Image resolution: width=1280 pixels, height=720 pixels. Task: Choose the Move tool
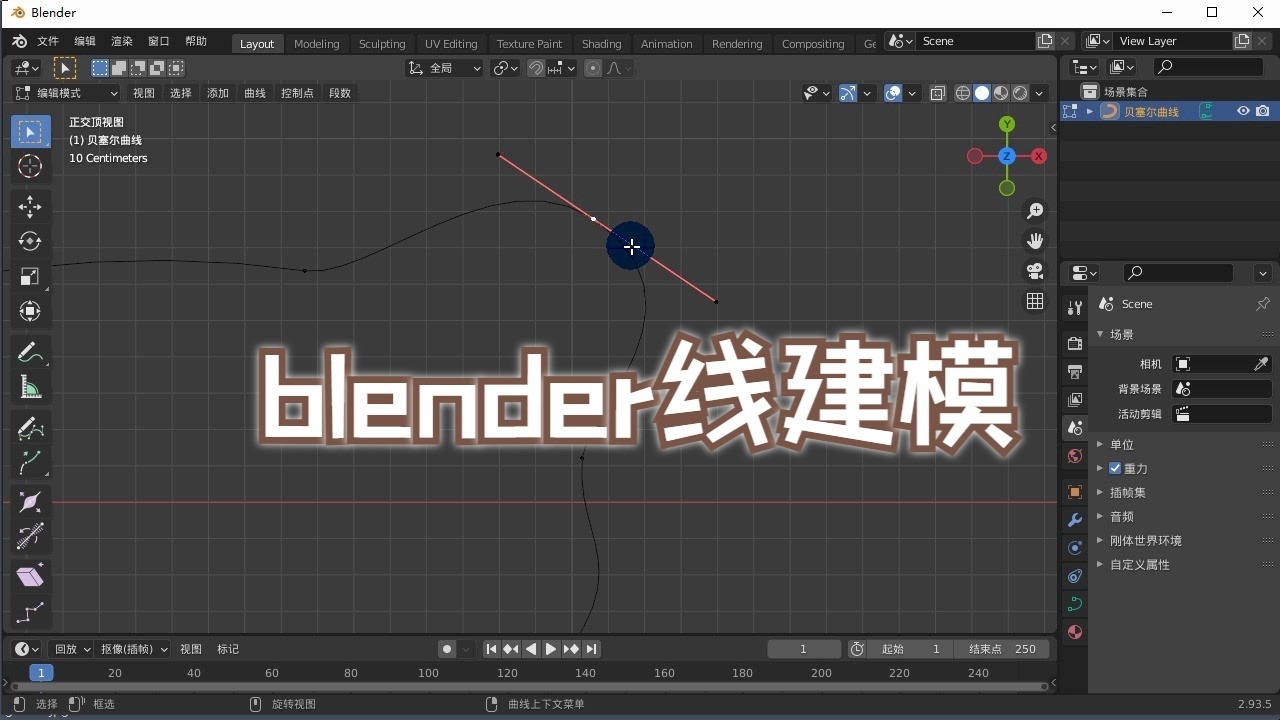click(30, 207)
